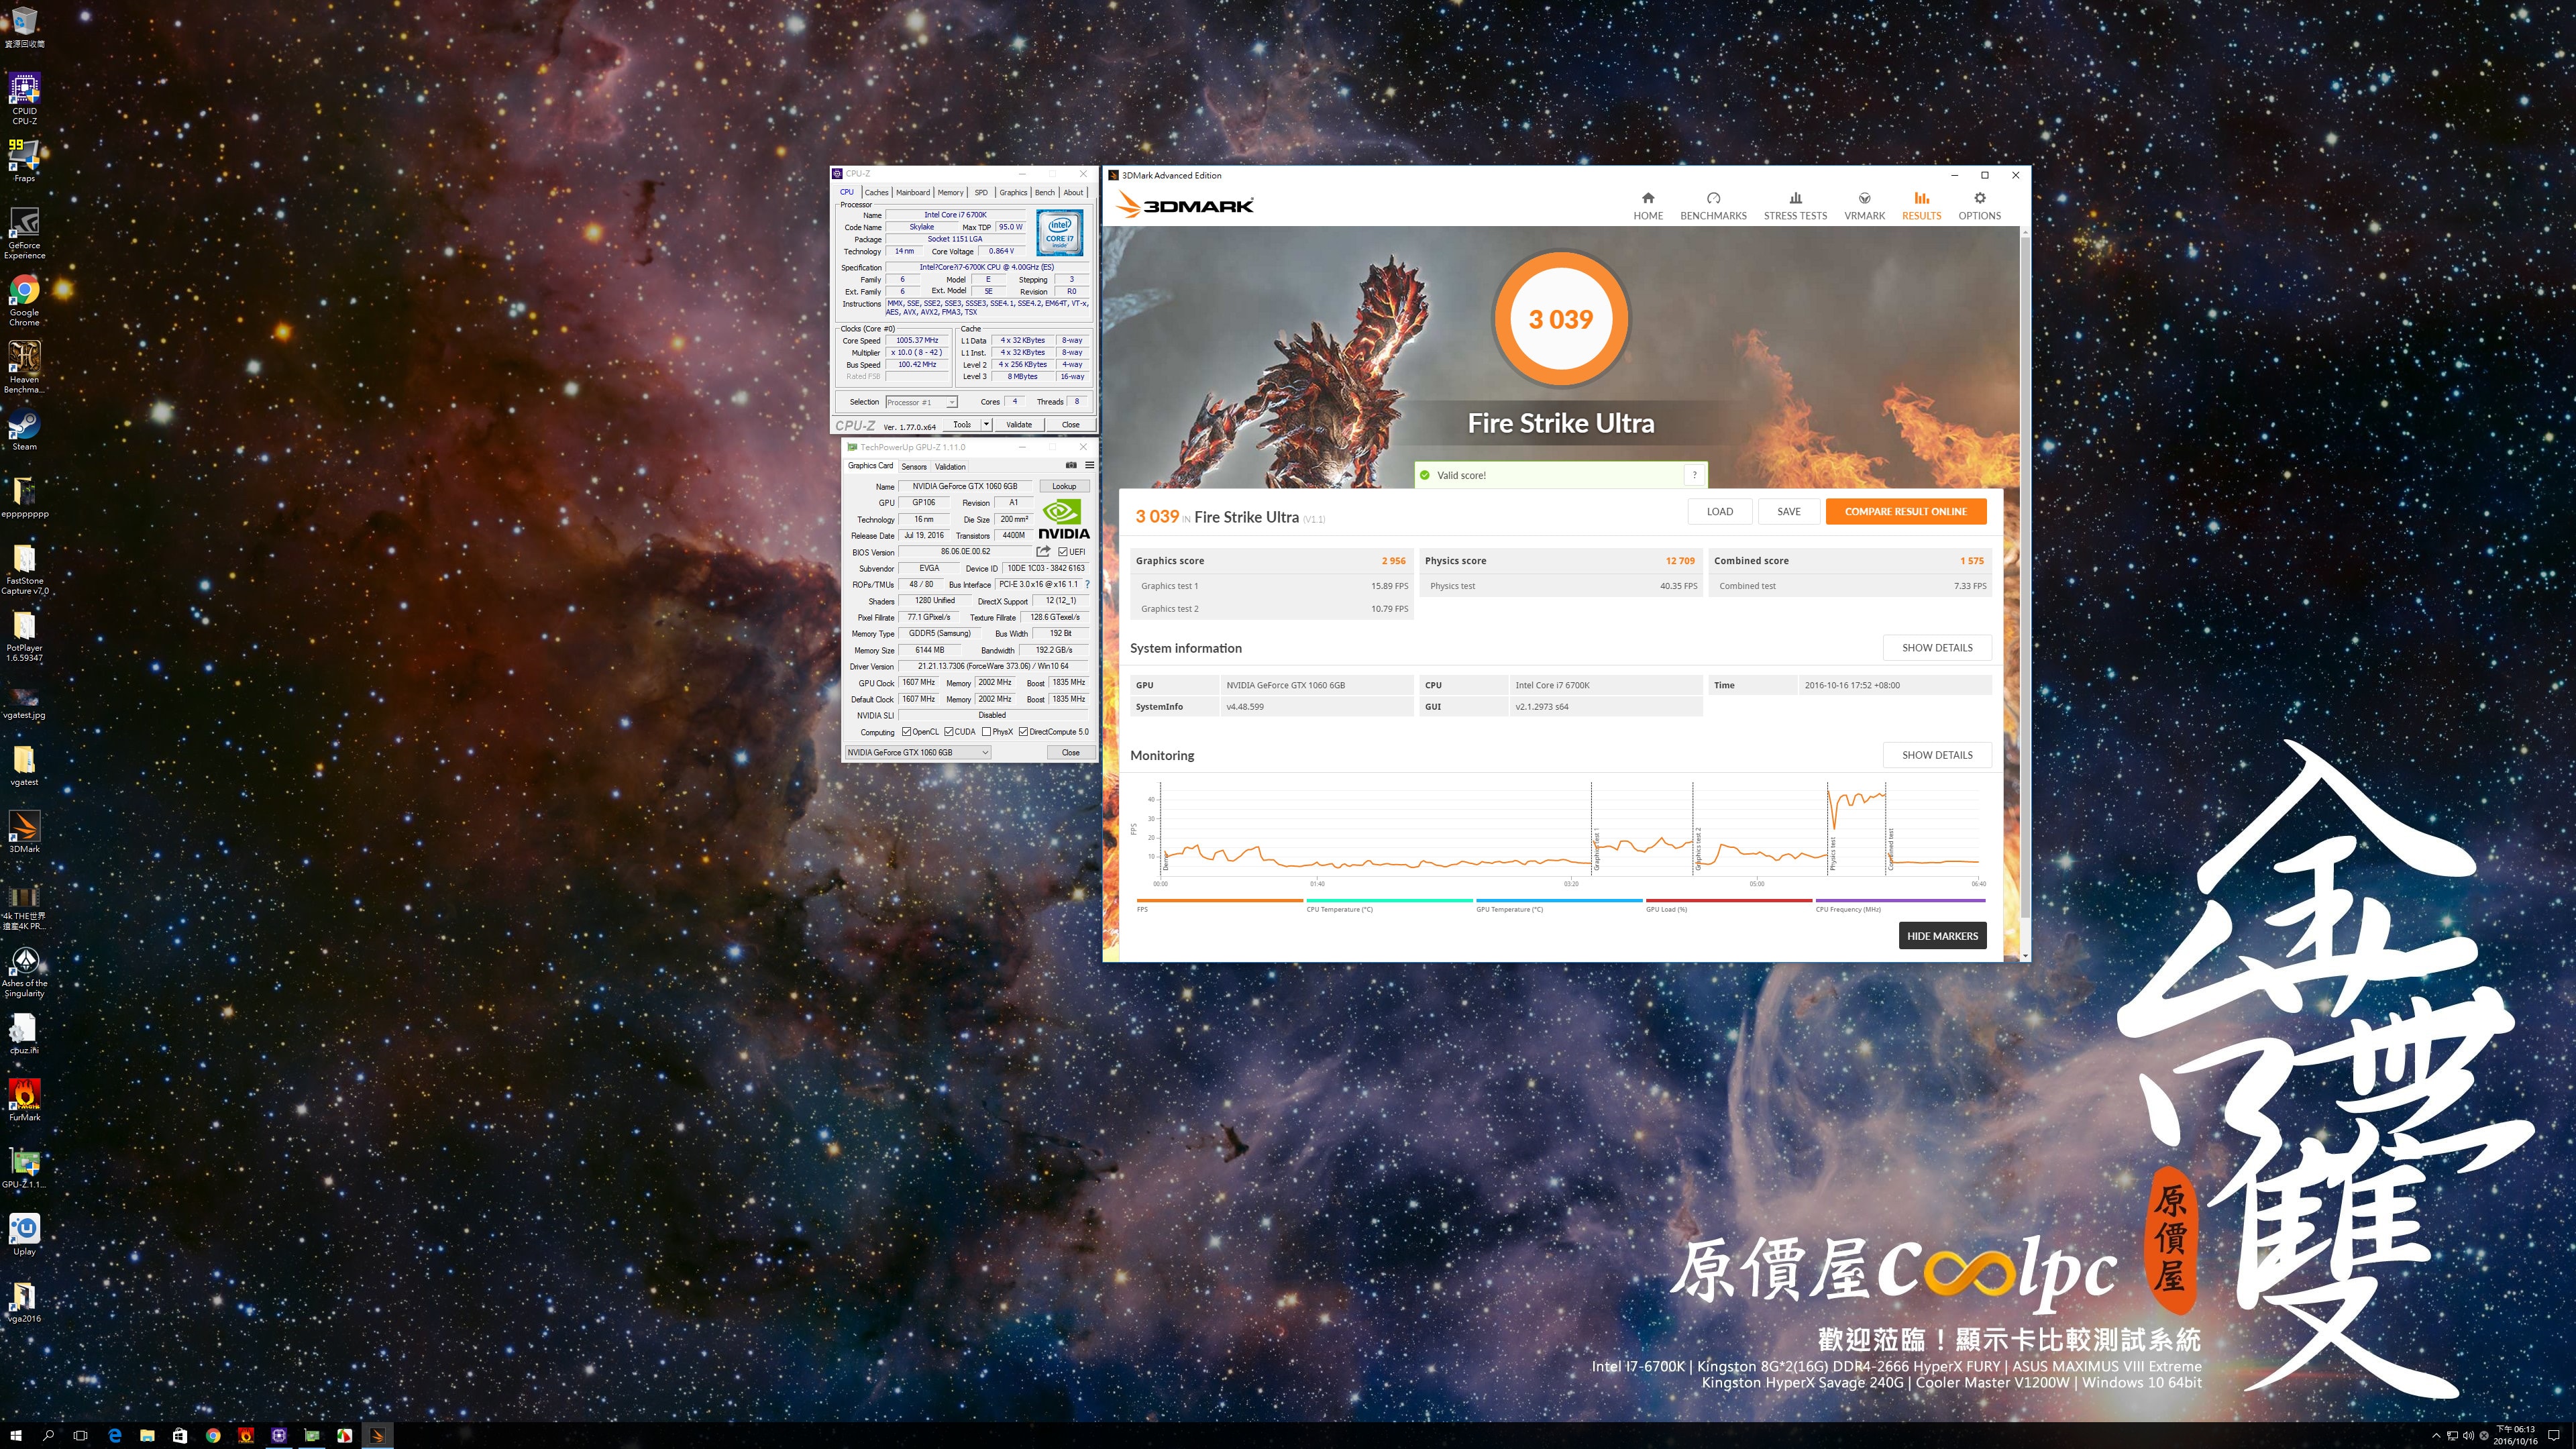The width and height of the screenshot is (2576, 1449).
Task: Open Heaven Benchmark desktop icon
Action: pos(24,367)
